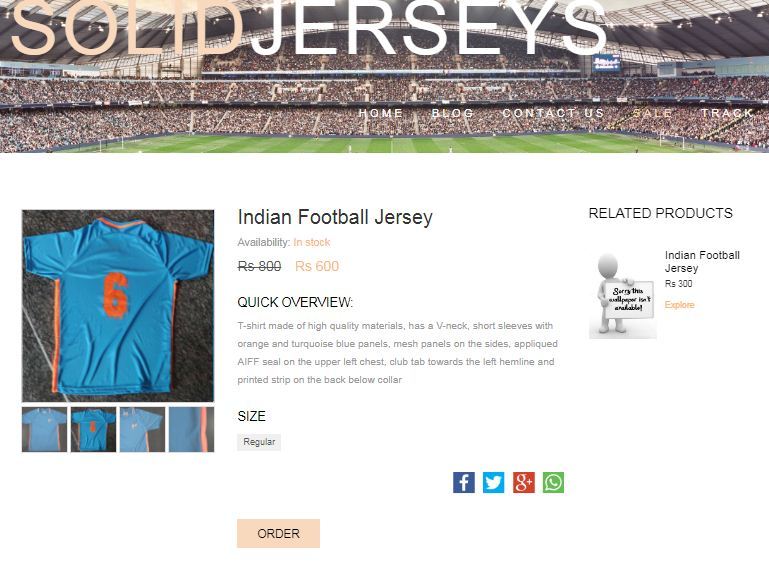This screenshot has width=769, height=577.
Task: Click the main jersey product image
Action: [118, 306]
